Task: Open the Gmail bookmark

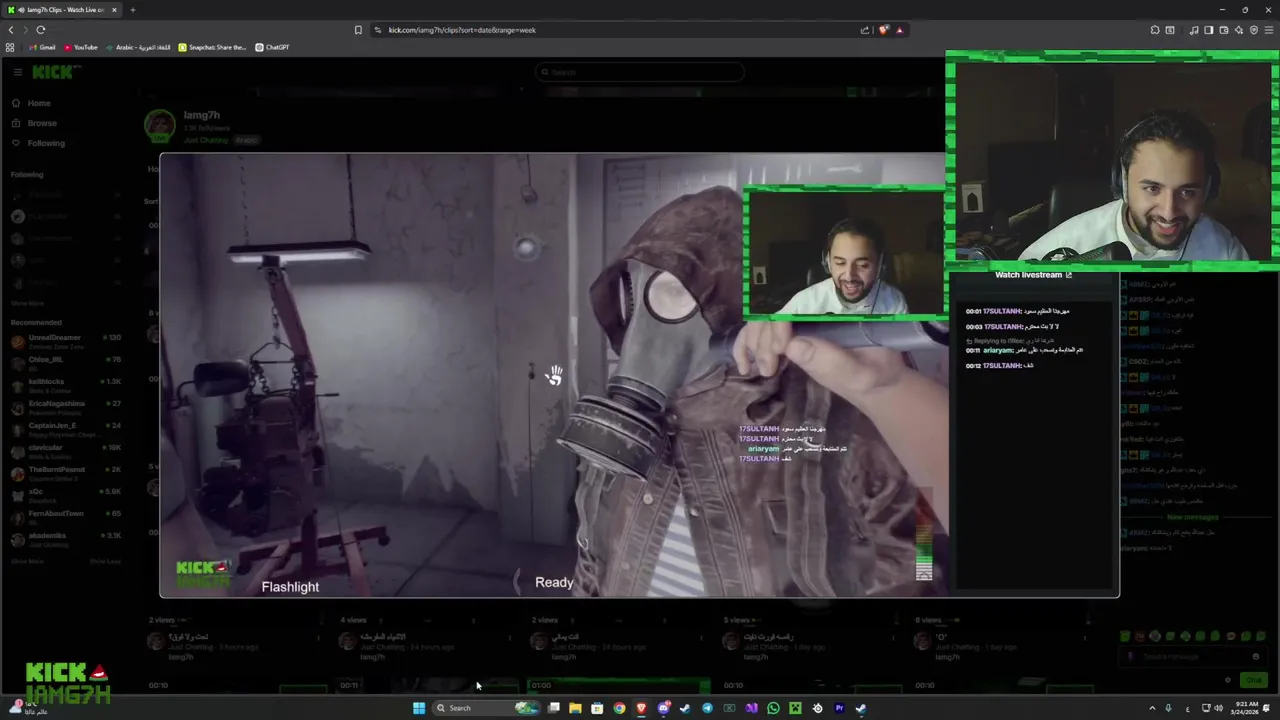Action: 42,47
